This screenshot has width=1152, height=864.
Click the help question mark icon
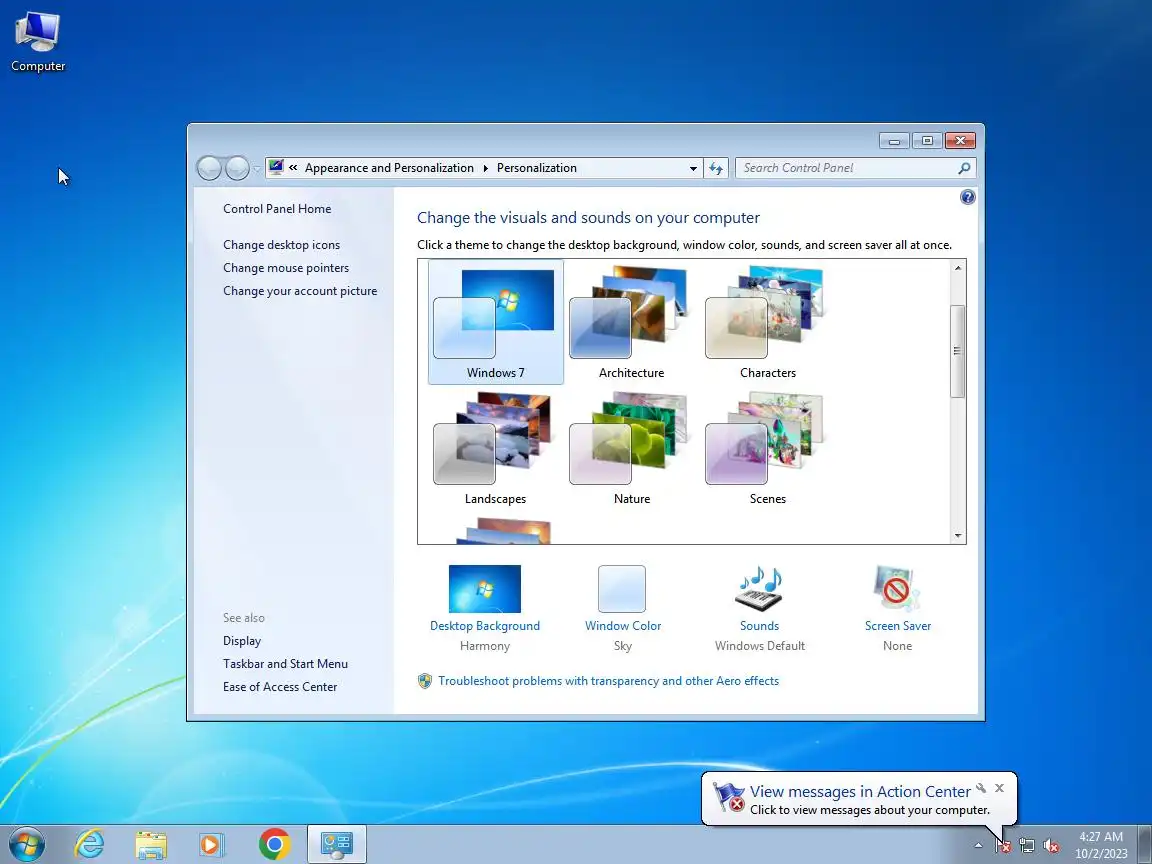point(968,197)
